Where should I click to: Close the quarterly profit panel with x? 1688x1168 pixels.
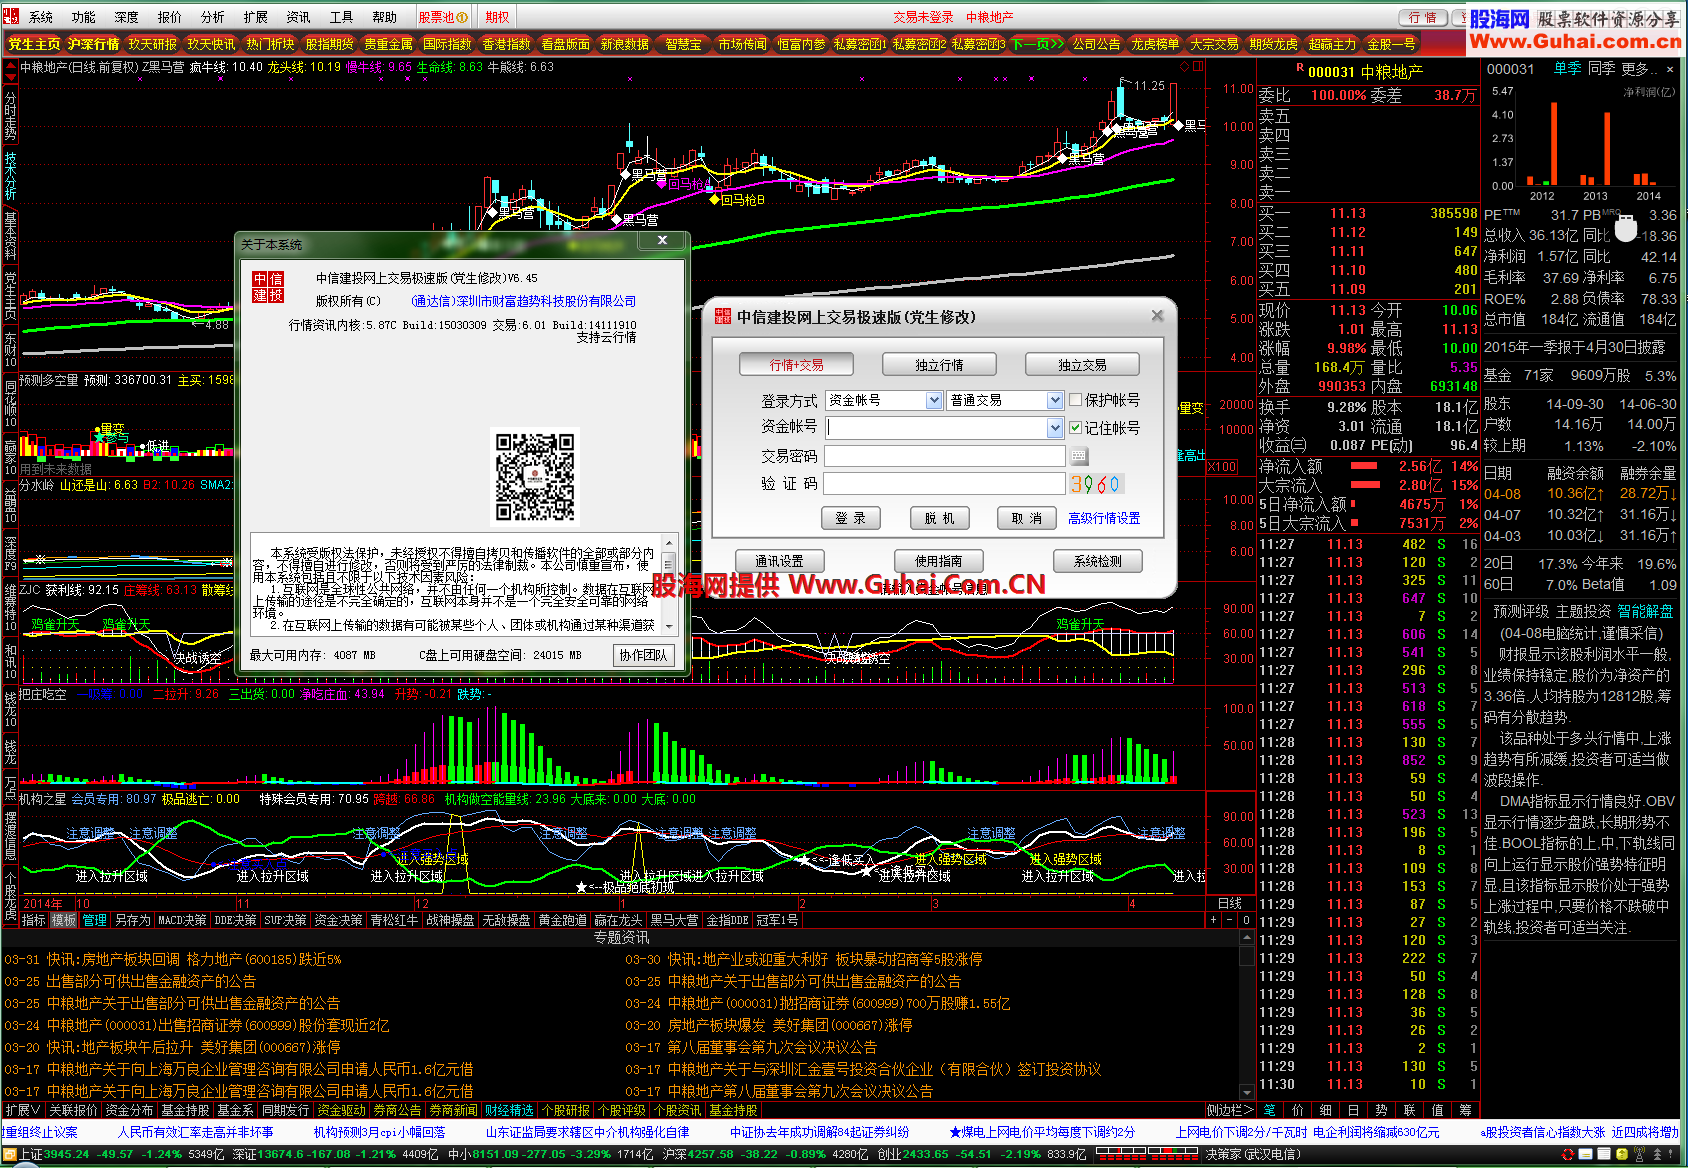[x=1669, y=69]
